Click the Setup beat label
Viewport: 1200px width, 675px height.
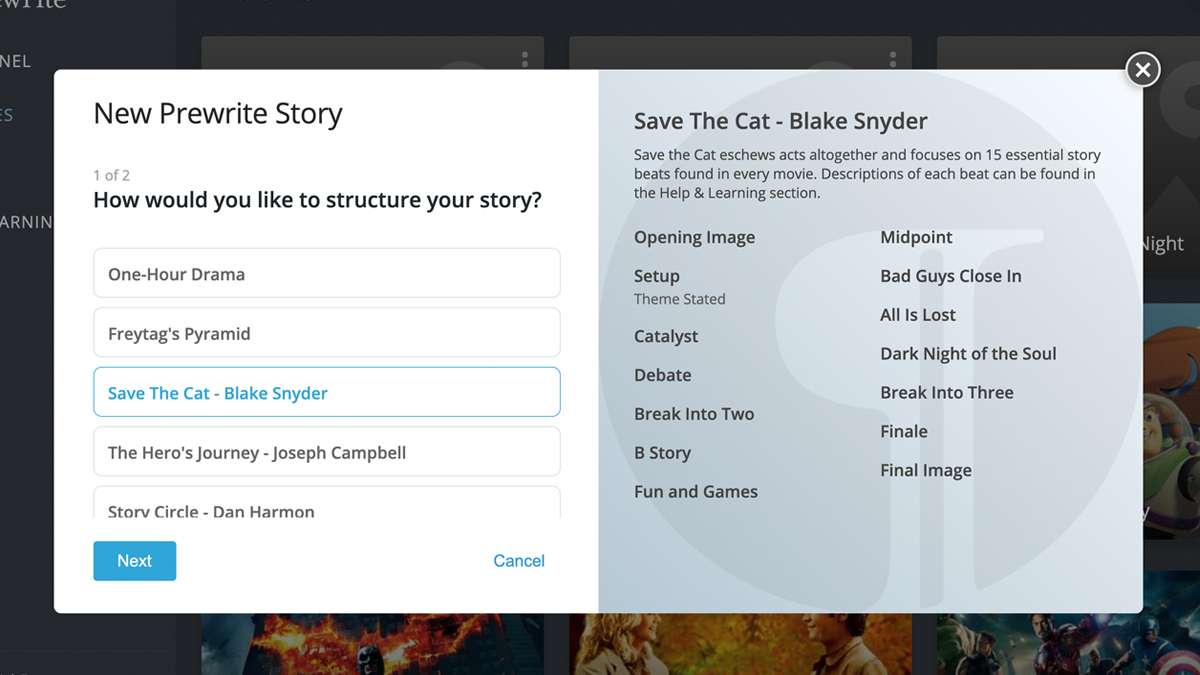click(657, 276)
